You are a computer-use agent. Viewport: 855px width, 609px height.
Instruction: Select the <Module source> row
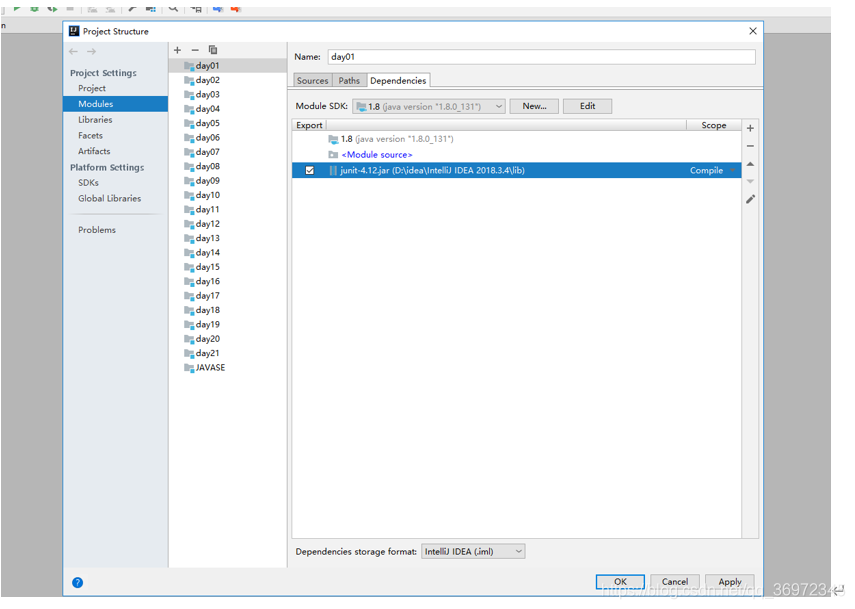click(x=516, y=155)
